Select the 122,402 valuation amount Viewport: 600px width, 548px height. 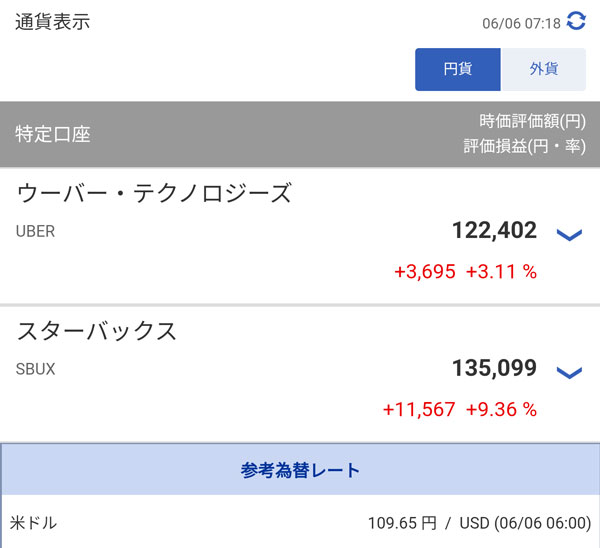[494, 231]
